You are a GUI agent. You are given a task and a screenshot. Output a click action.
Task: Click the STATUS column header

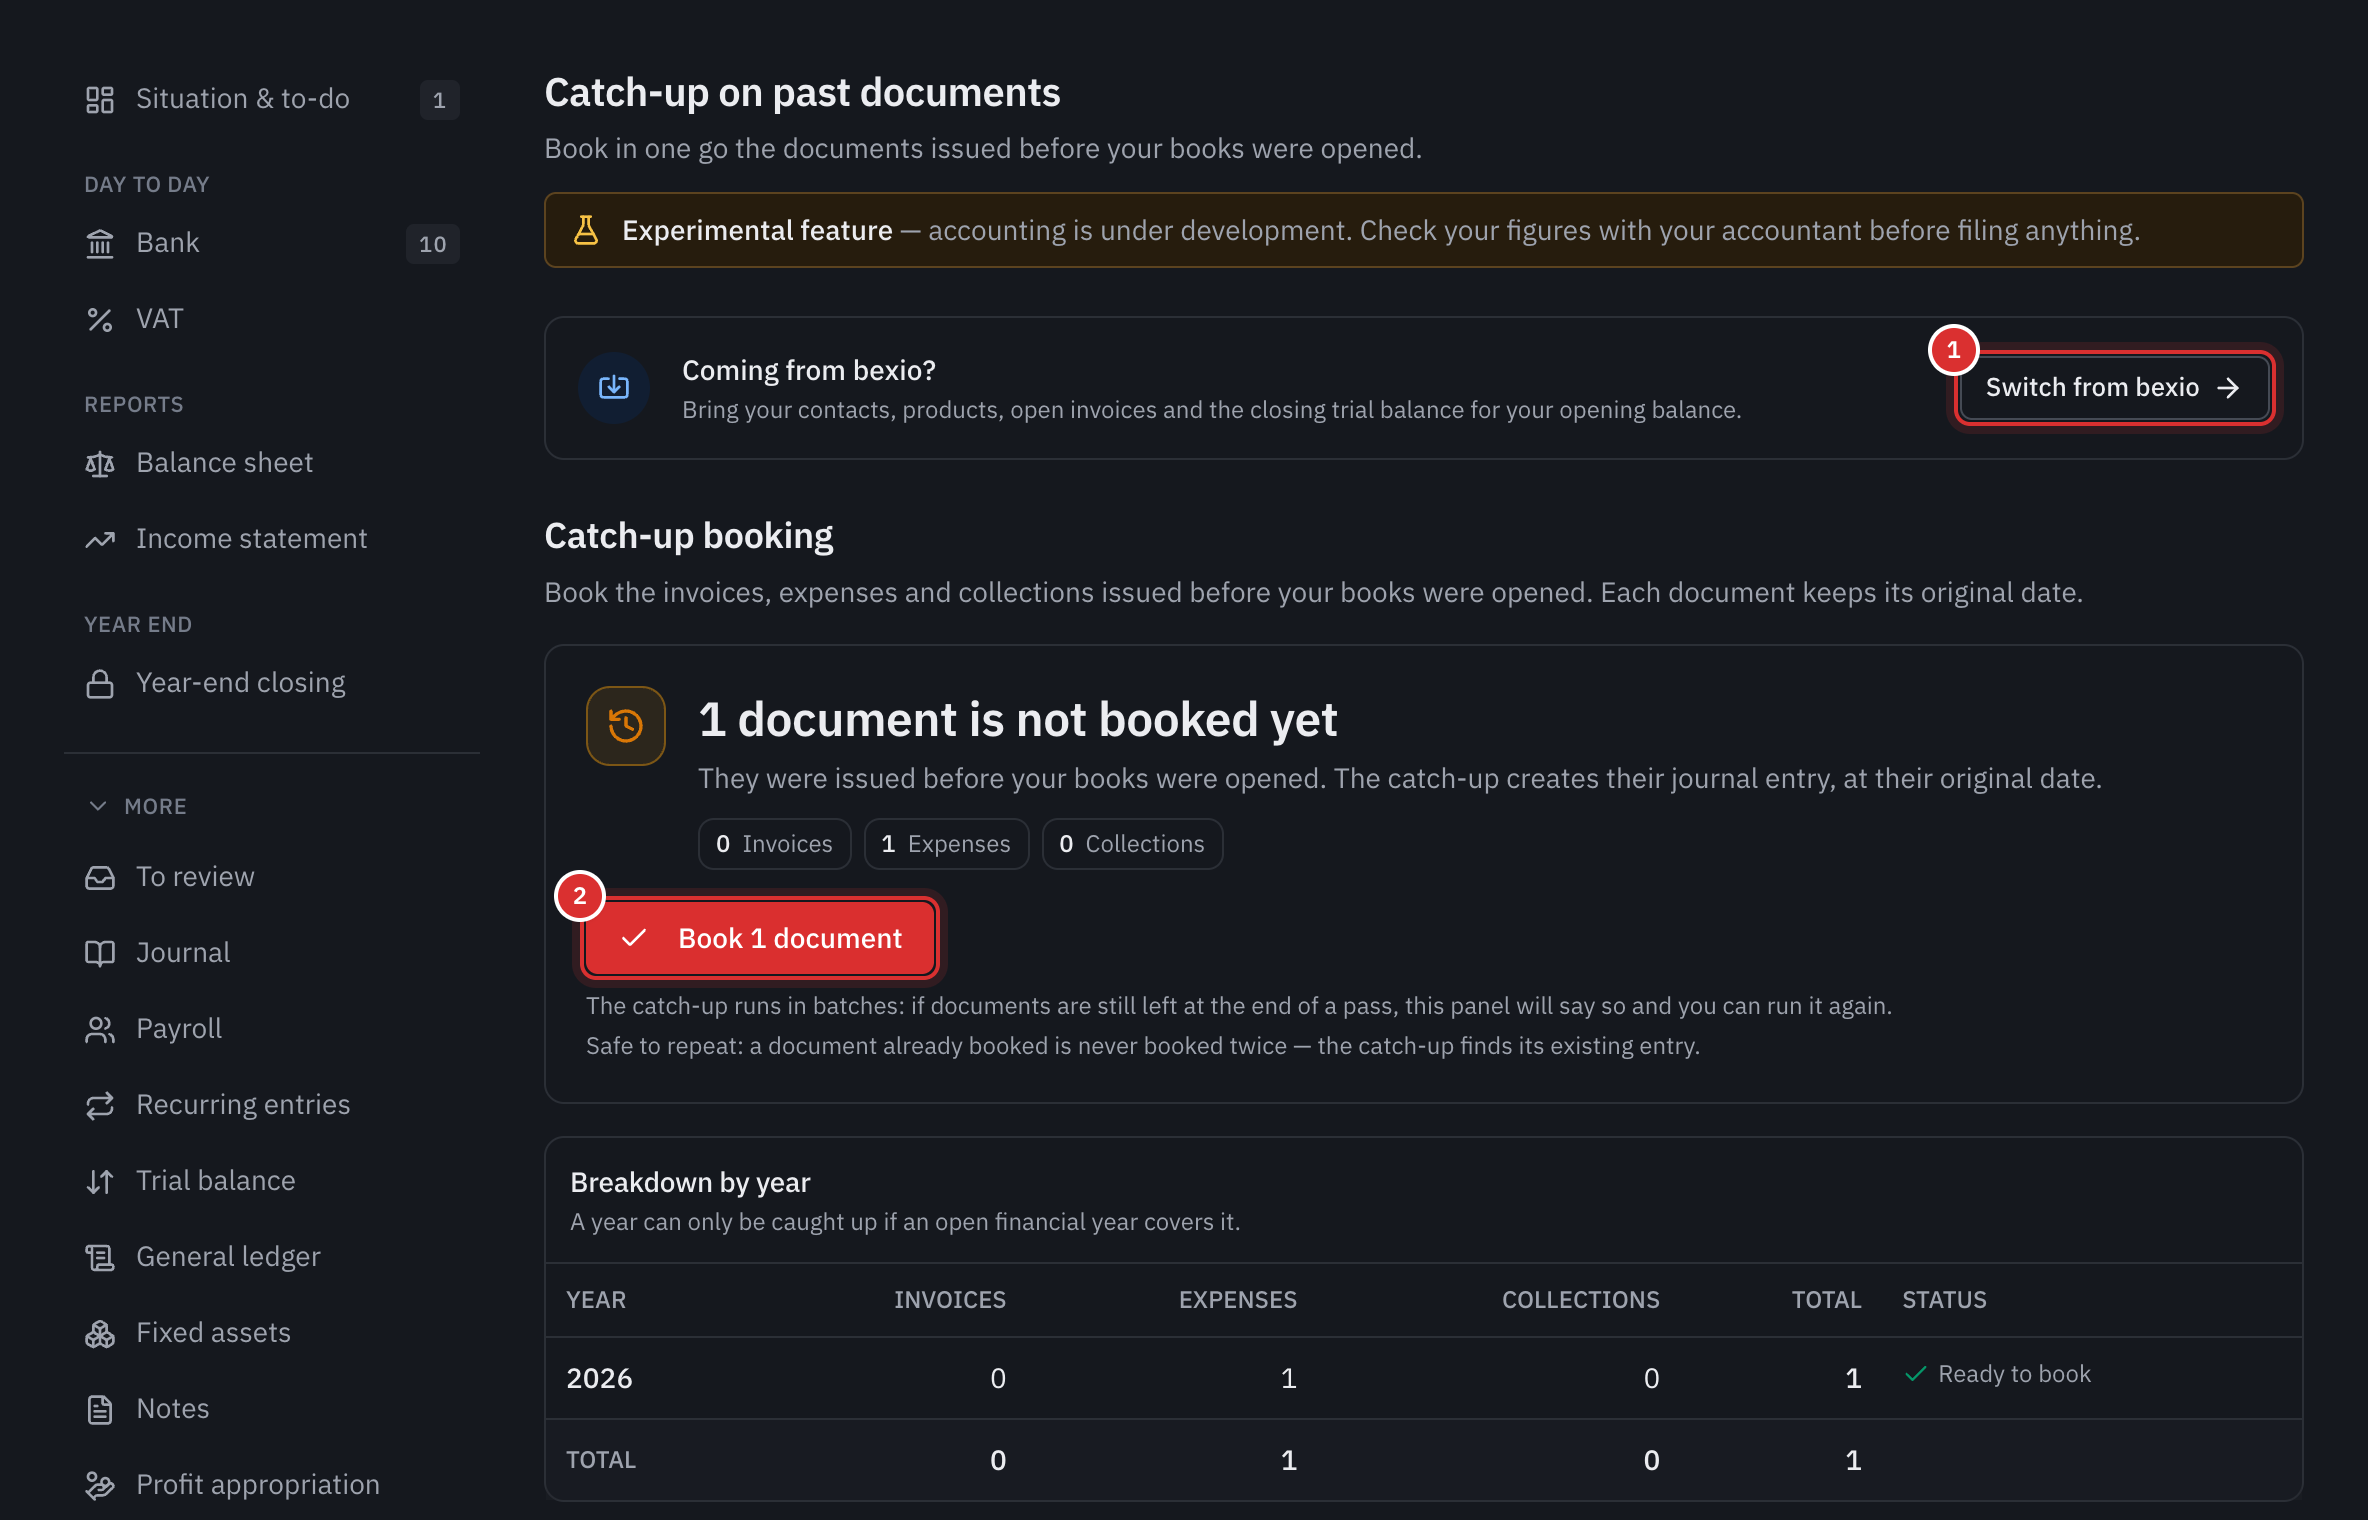[1945, 1300]
